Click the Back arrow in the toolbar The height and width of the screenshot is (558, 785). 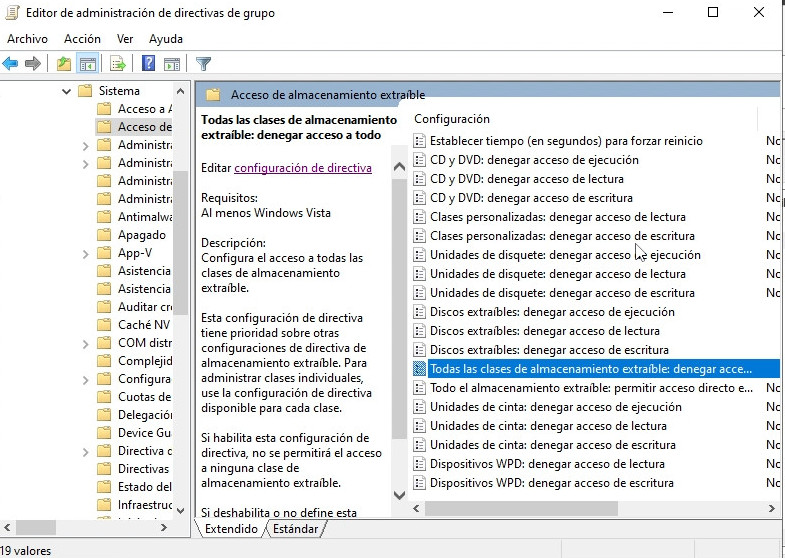11,64
